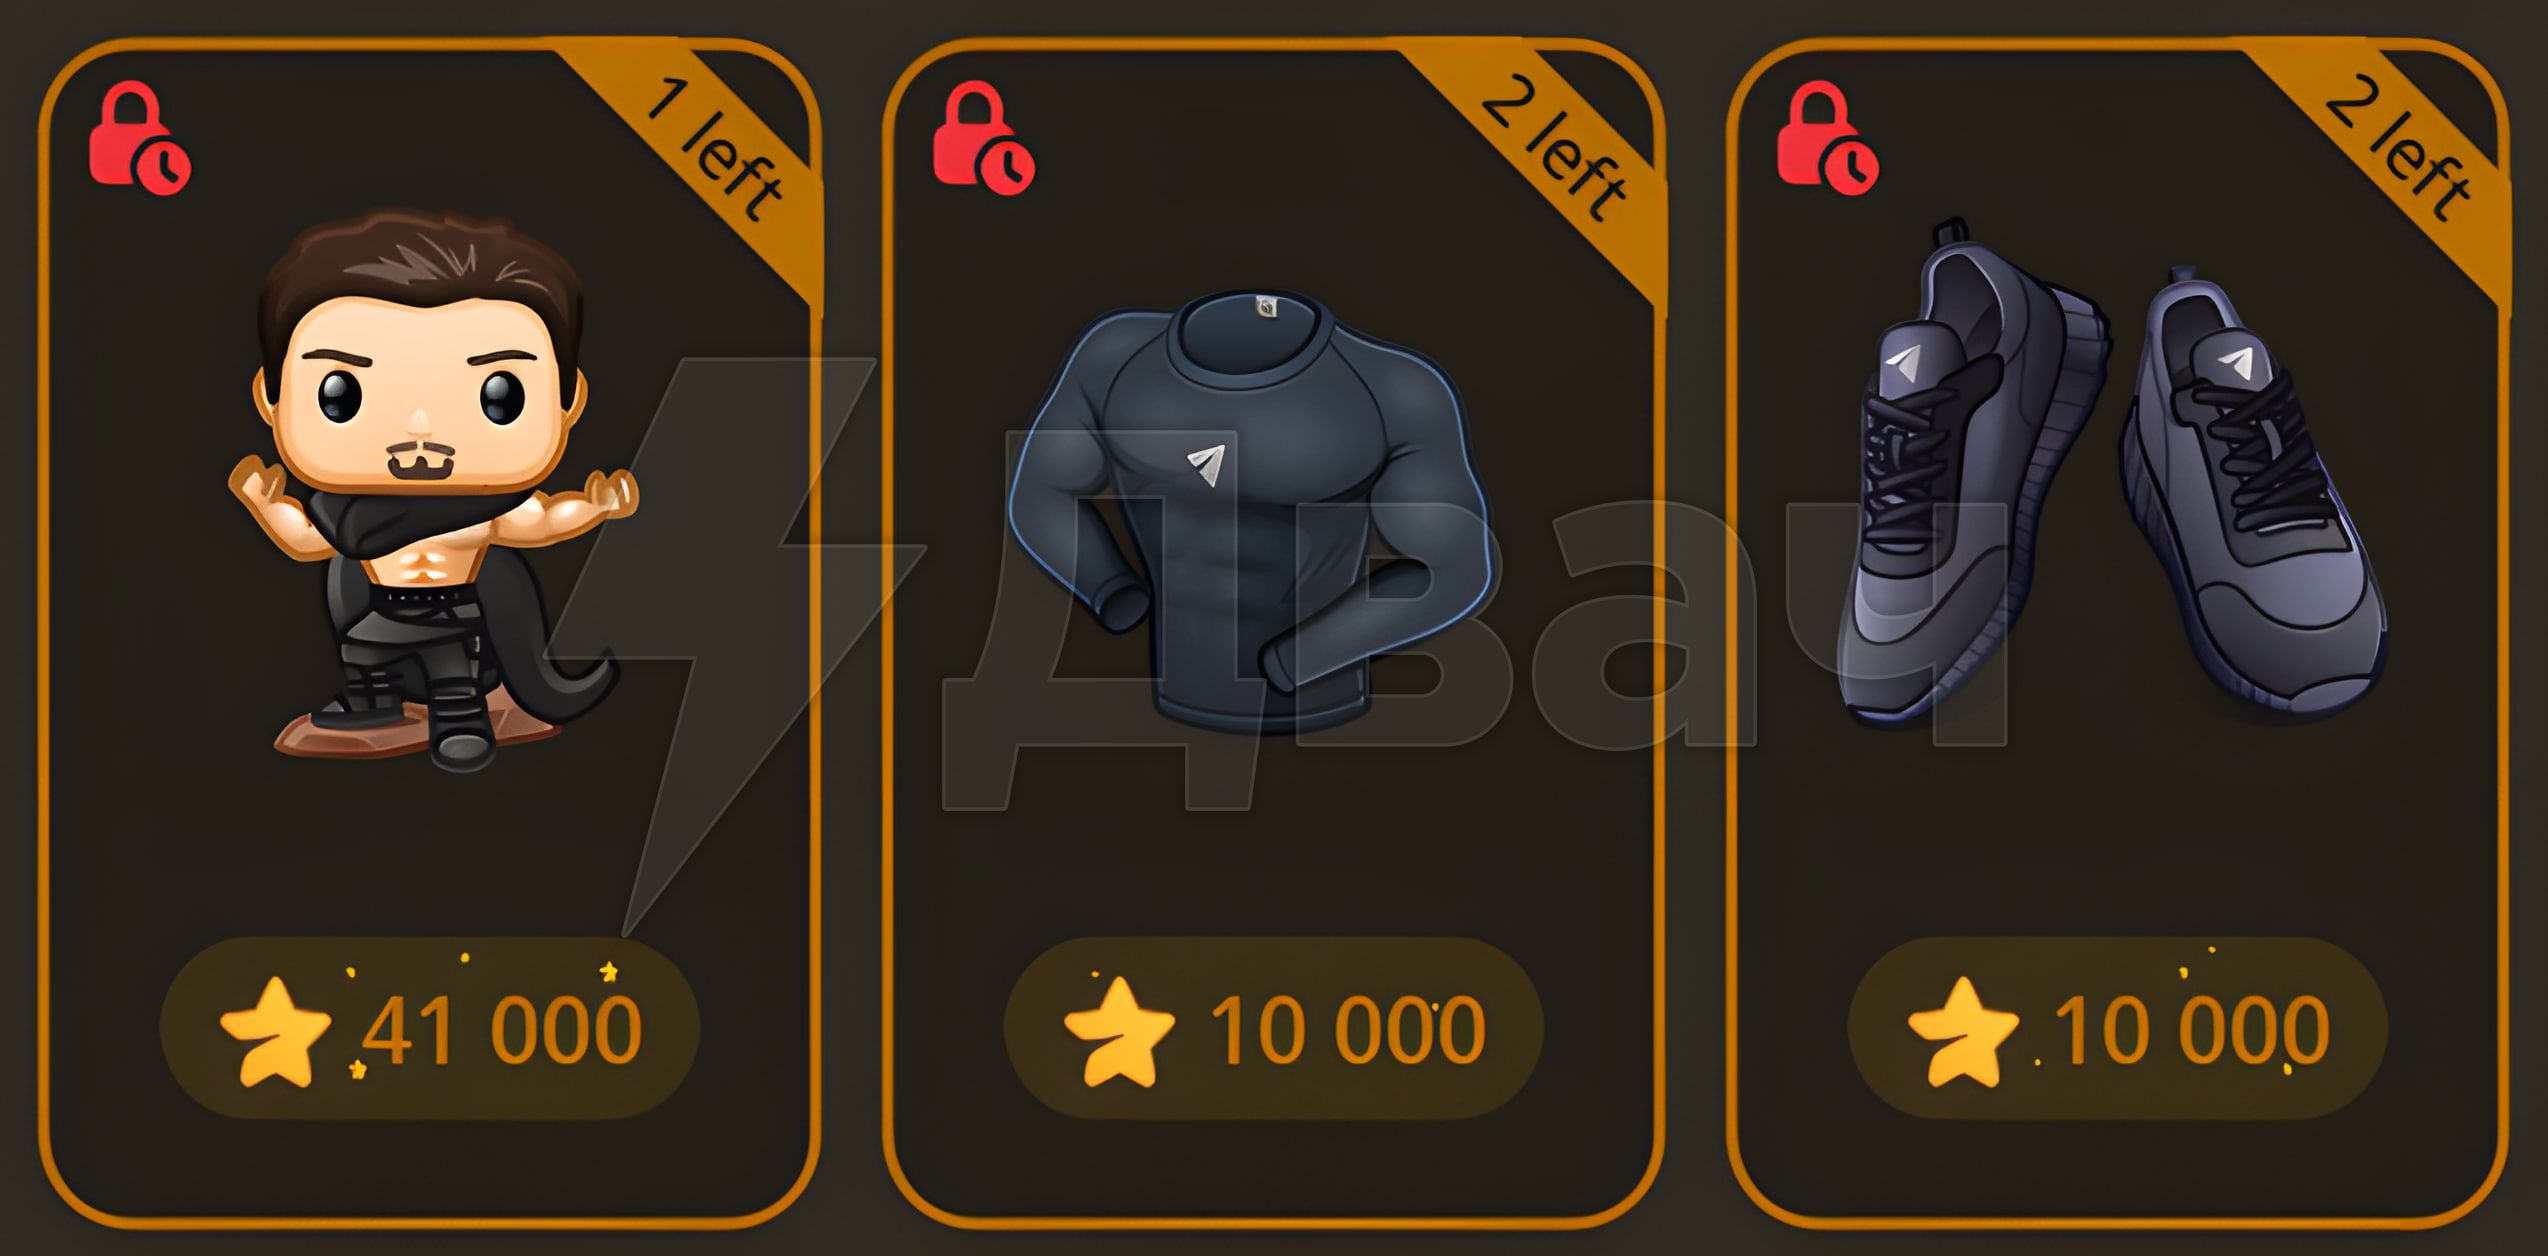Click the star icon on the sneakers price
Screen dimensions: 2548x1256
(1963, 1032)
